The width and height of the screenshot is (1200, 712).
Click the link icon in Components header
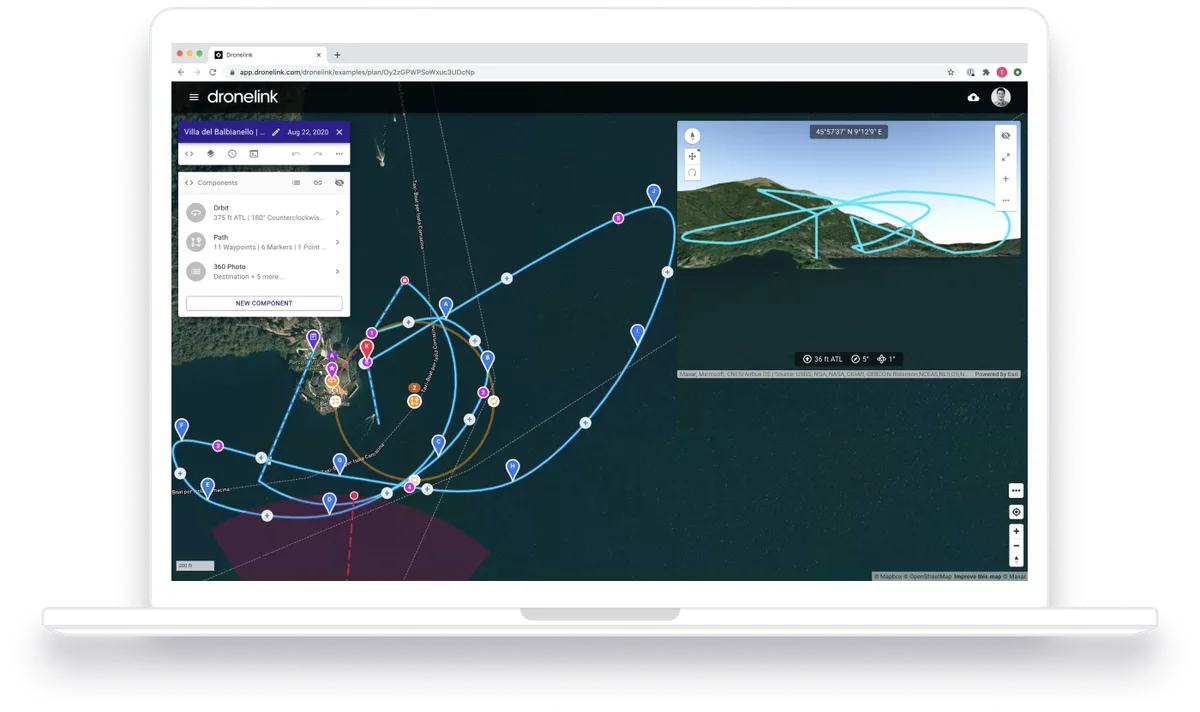tap(318, 183)
